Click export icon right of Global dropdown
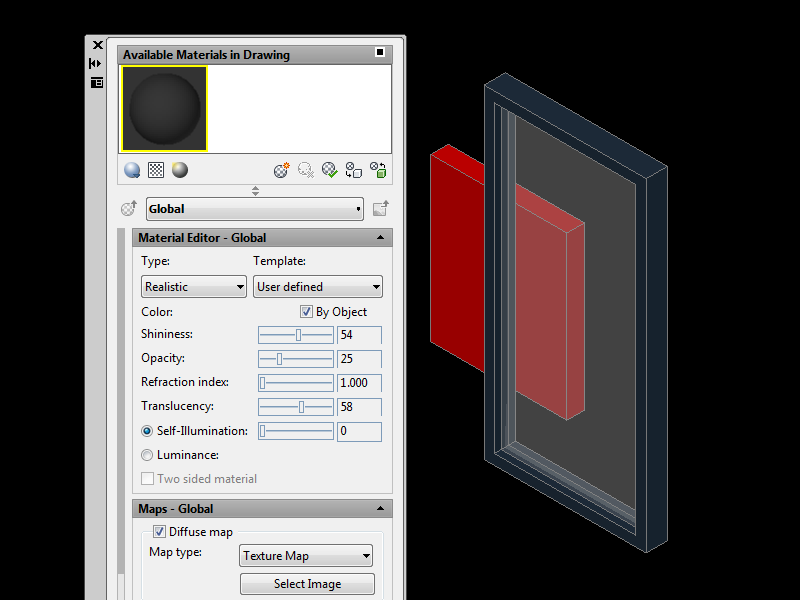800x600 pixels. (x=381, y=208)
